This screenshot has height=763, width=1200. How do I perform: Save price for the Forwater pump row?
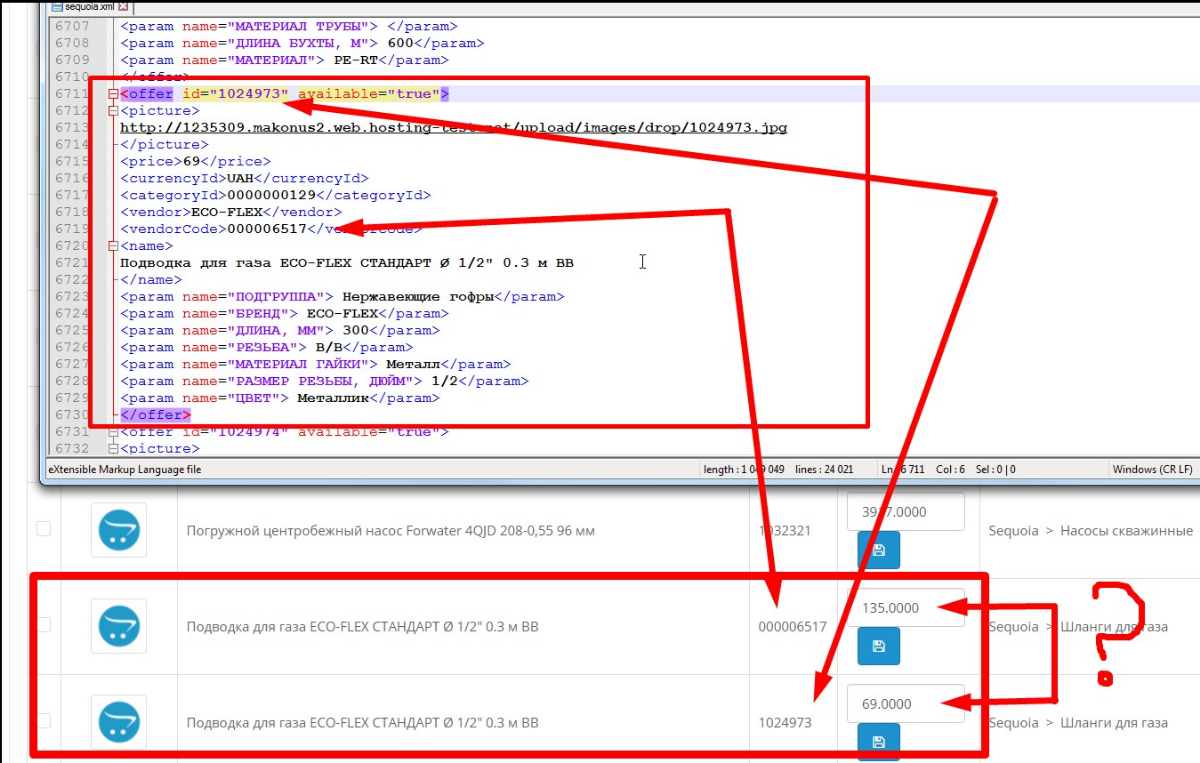coord(878,550)
